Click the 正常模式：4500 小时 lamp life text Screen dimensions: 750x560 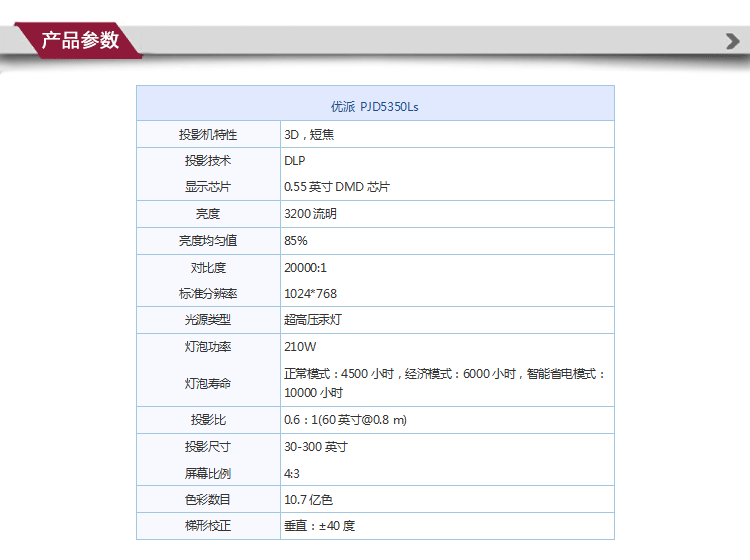coord(339,373)
